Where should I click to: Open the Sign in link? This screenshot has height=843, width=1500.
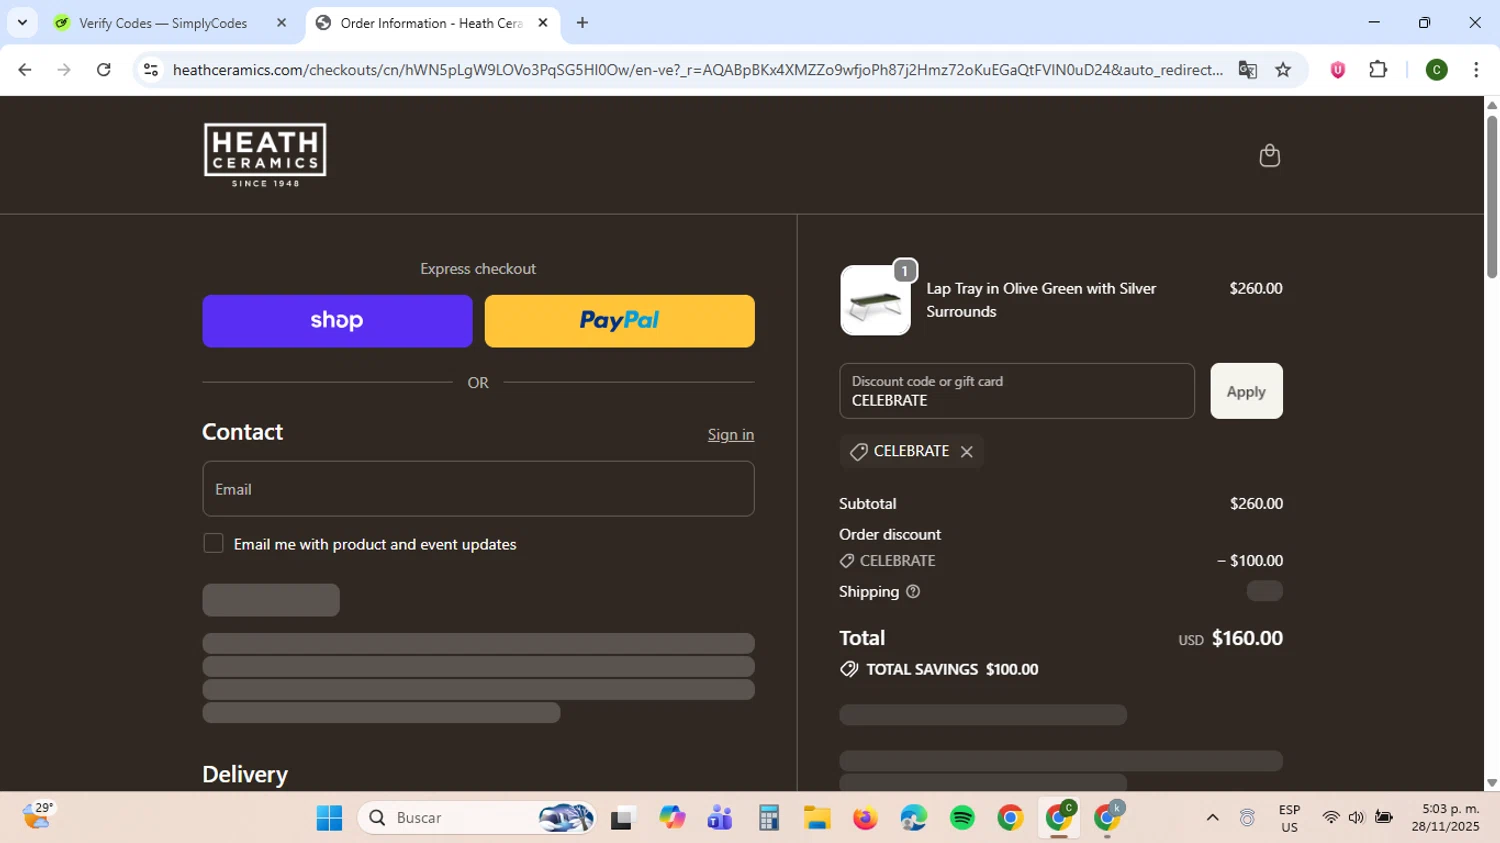point(731,435)
